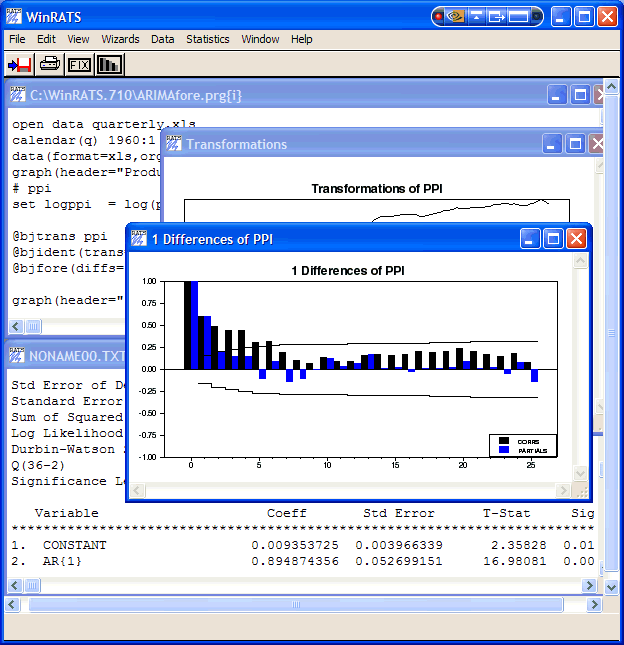This screenshot has width=624, height=645.
Task: Minimize the Transformations window
Action: coord(552,144)
